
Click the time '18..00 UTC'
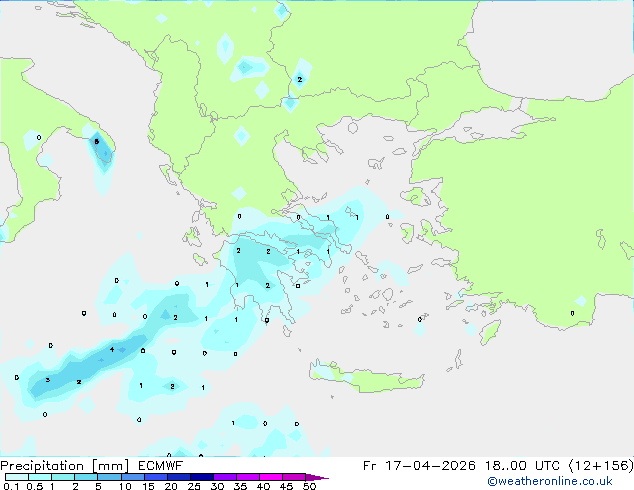coord(523,466)
